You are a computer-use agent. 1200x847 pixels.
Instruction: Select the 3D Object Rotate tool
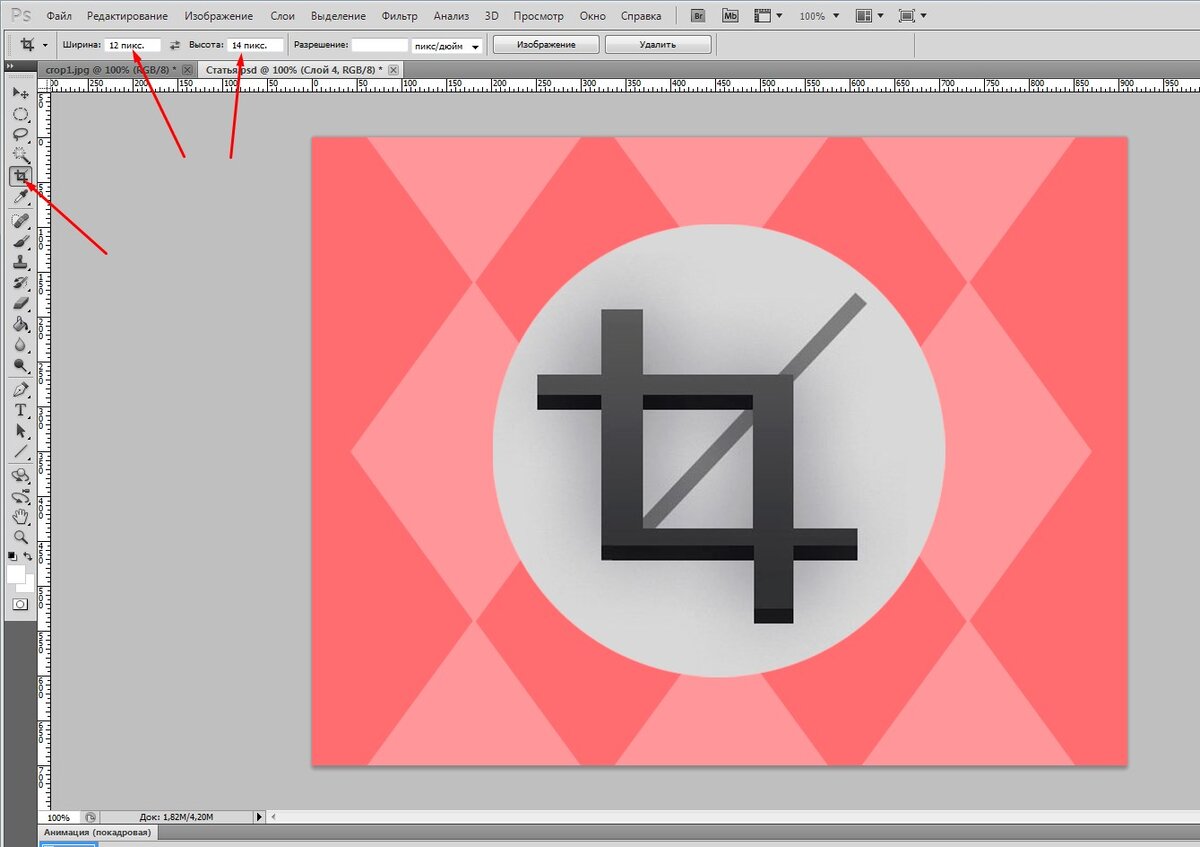pyautogui.click(x=20, y=476)
